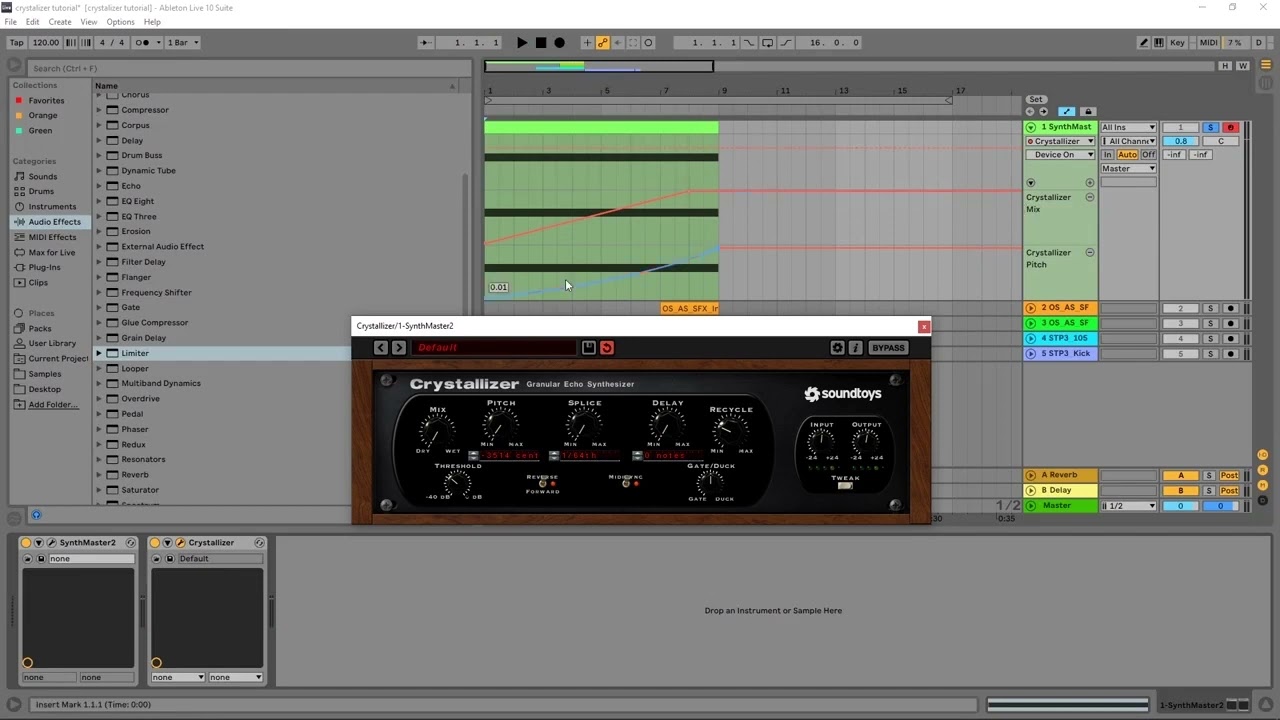This screenshot has height=720, width=1280.
Task: Enable Key map mode switch
Action: (x=1177, y=42)
